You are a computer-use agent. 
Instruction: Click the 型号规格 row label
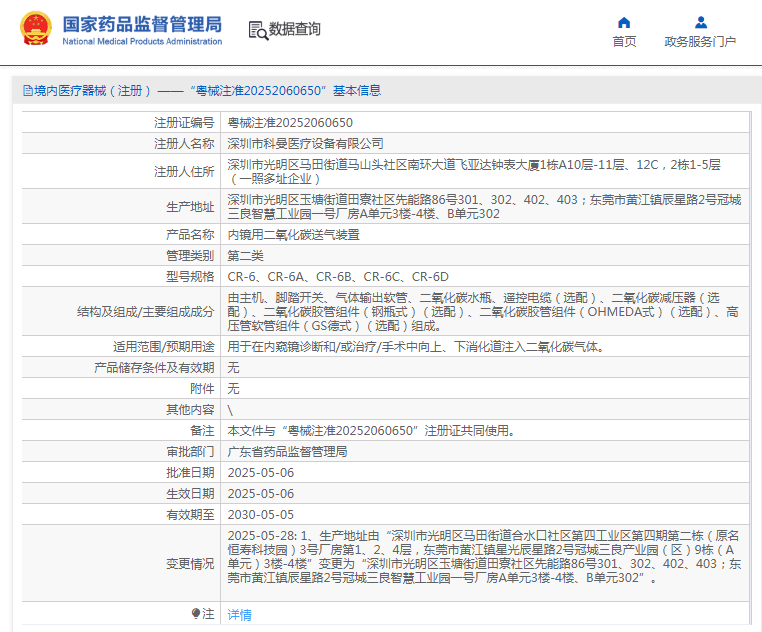(190, 277)
